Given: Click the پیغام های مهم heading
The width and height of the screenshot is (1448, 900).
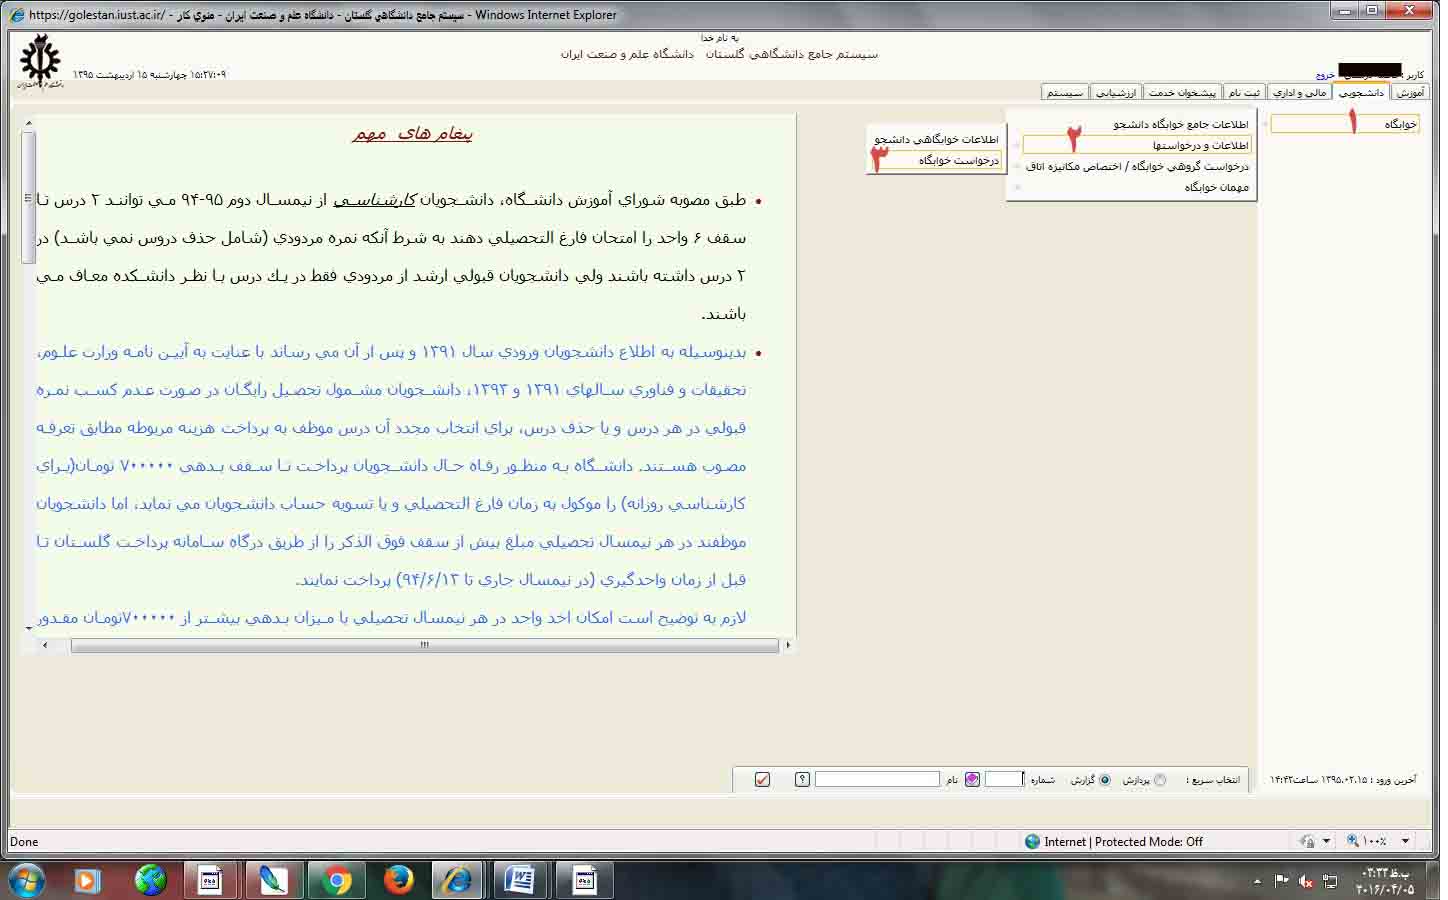Looking at the screenshot, I should (x=412, y=133).
